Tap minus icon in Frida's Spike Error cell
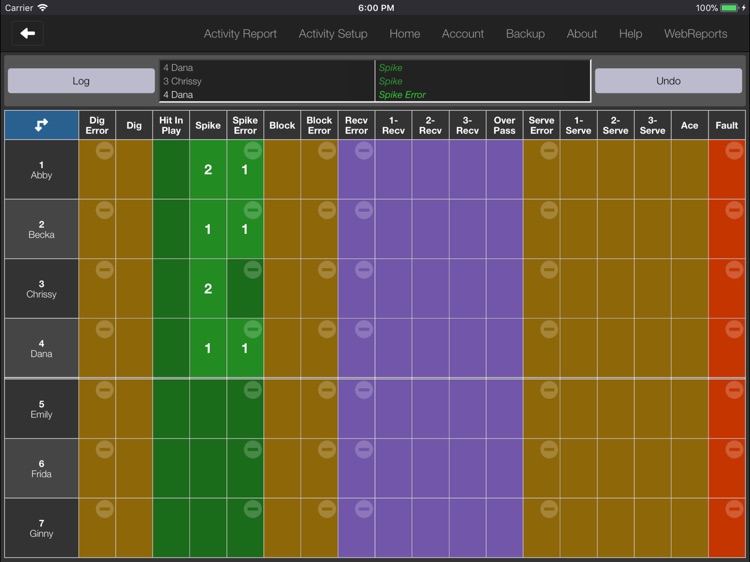 (253, 449)
